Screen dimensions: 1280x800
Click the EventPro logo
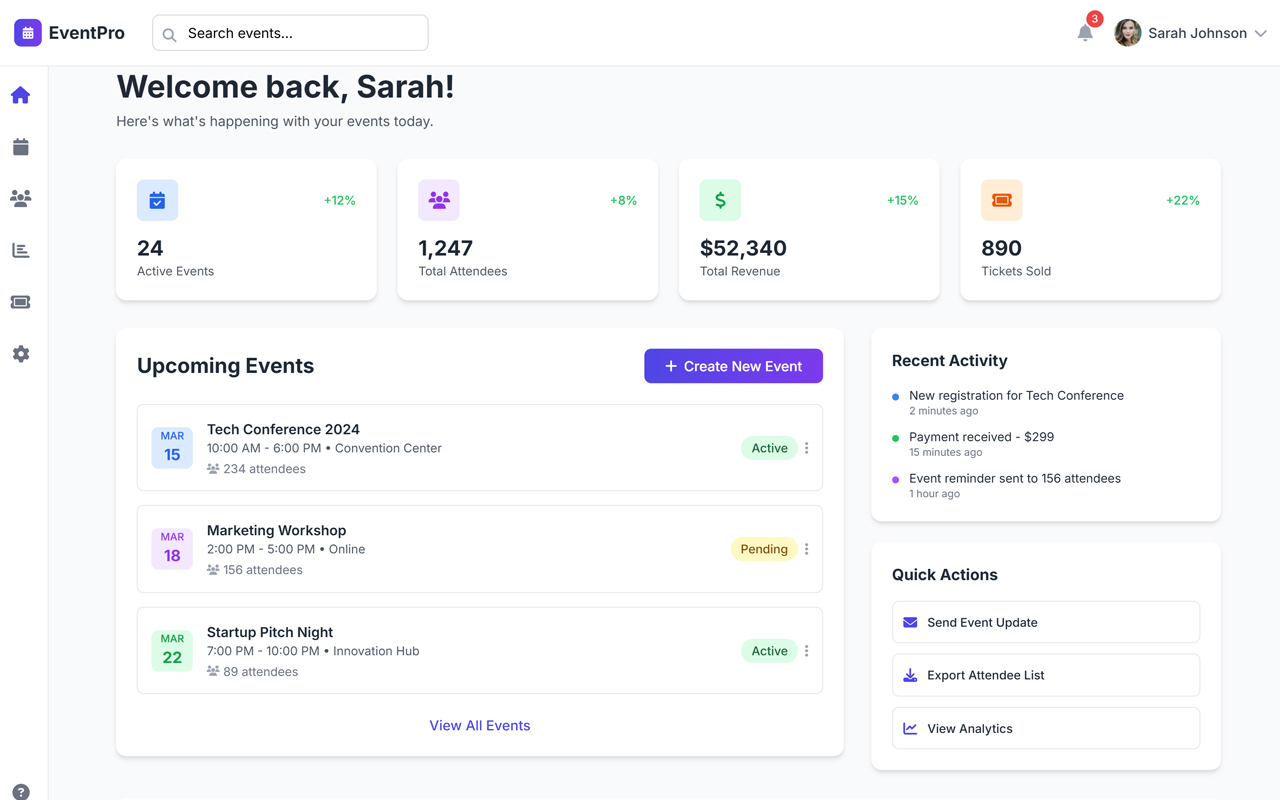pos(68,32)
